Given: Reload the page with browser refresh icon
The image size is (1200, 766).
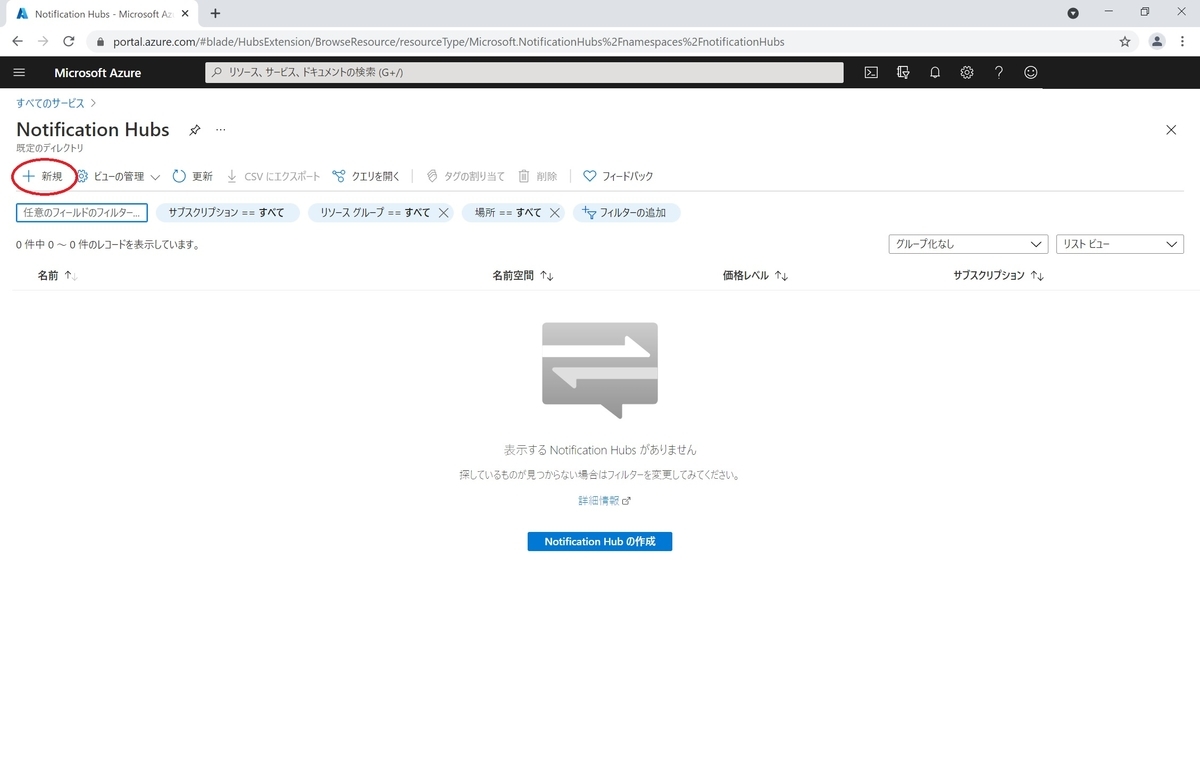Looking at the screenshot, I should [x=69, y=41].
